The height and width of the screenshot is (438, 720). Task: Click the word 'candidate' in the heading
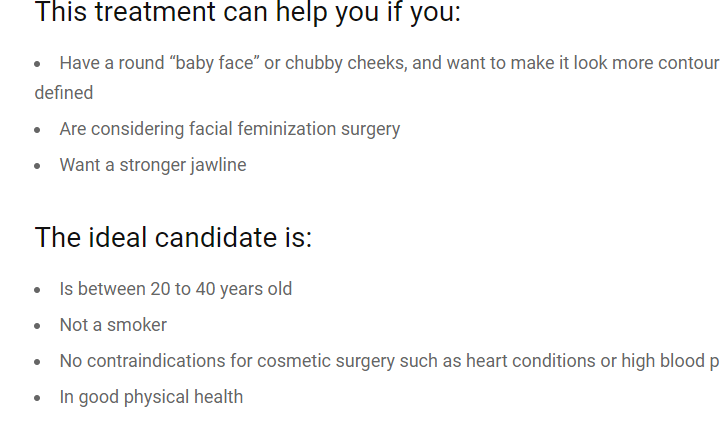[x=216, y=237]
